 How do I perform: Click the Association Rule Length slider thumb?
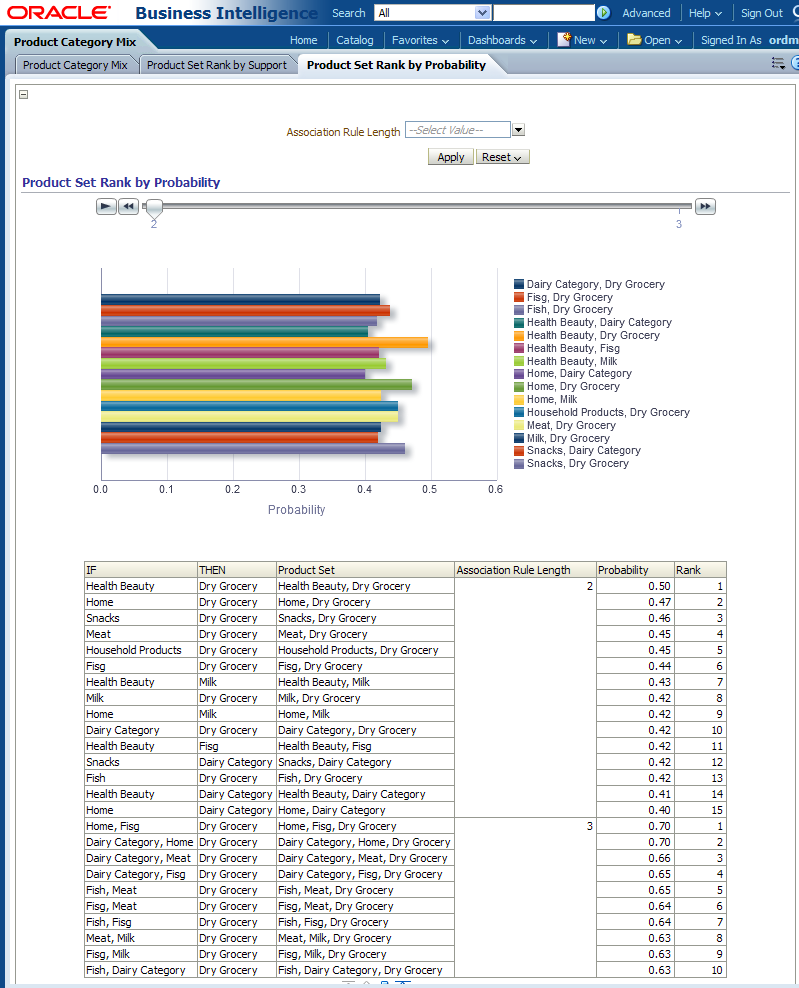click(153, 207)
